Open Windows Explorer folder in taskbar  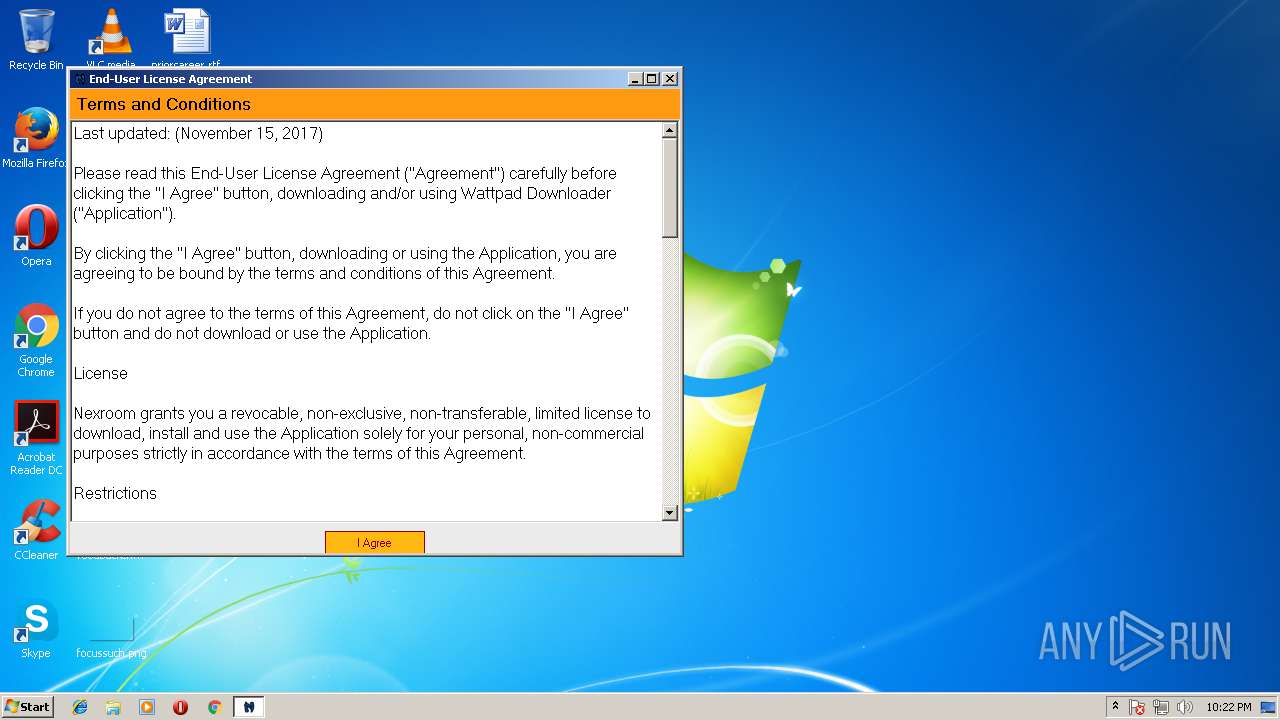113,707
